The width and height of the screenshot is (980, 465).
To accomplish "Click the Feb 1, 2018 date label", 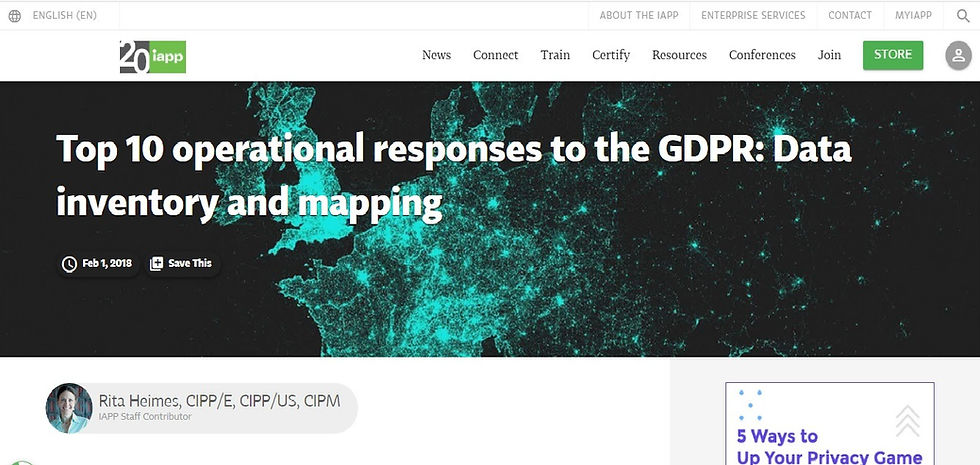I will (107, 264).
